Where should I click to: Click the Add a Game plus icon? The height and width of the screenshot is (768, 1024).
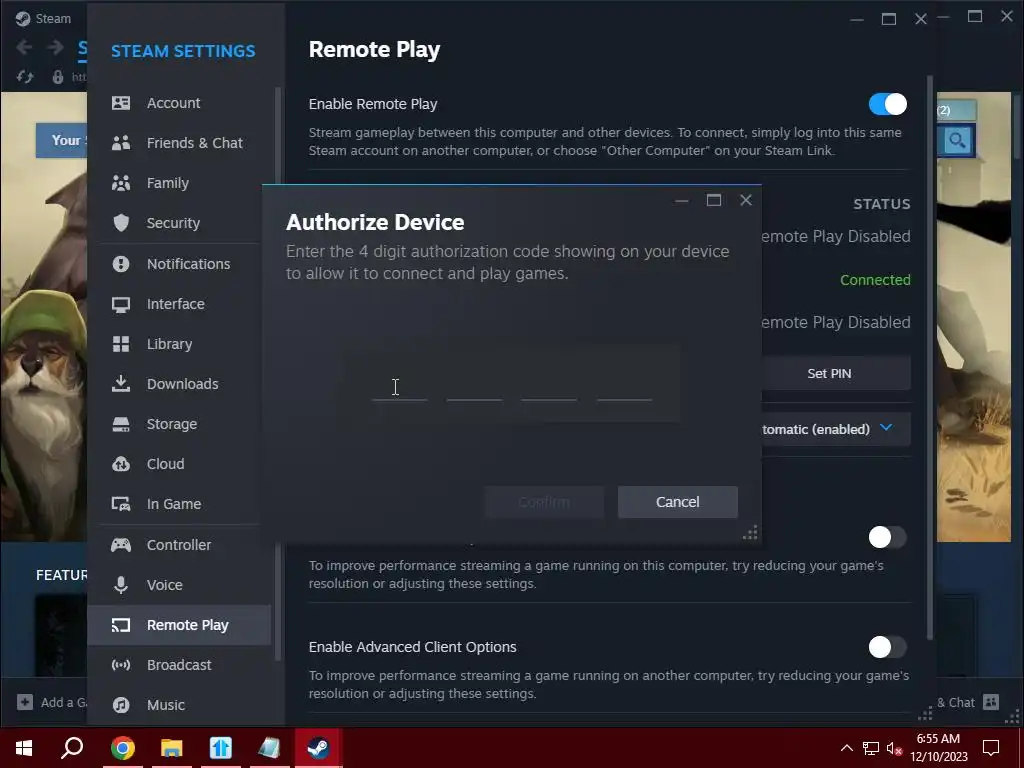[x=25, y=702]
